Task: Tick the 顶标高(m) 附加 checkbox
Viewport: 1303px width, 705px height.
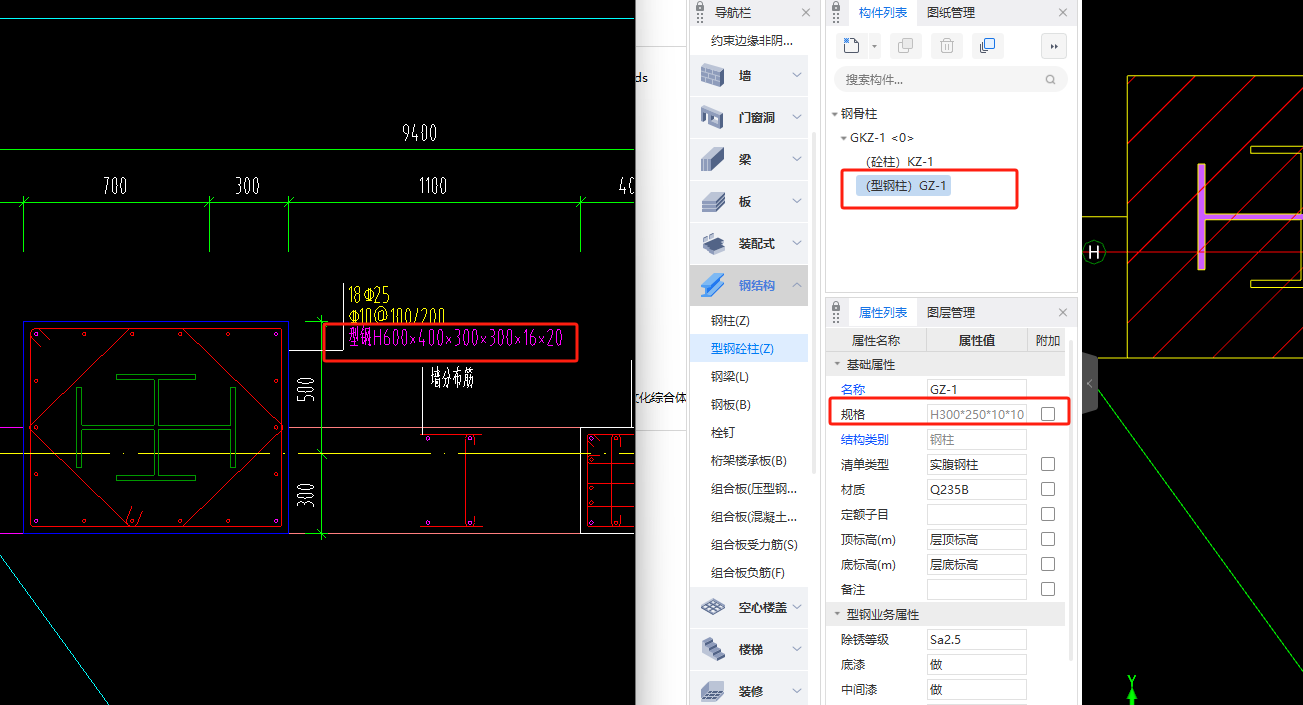Action: tap(1048, 539)
